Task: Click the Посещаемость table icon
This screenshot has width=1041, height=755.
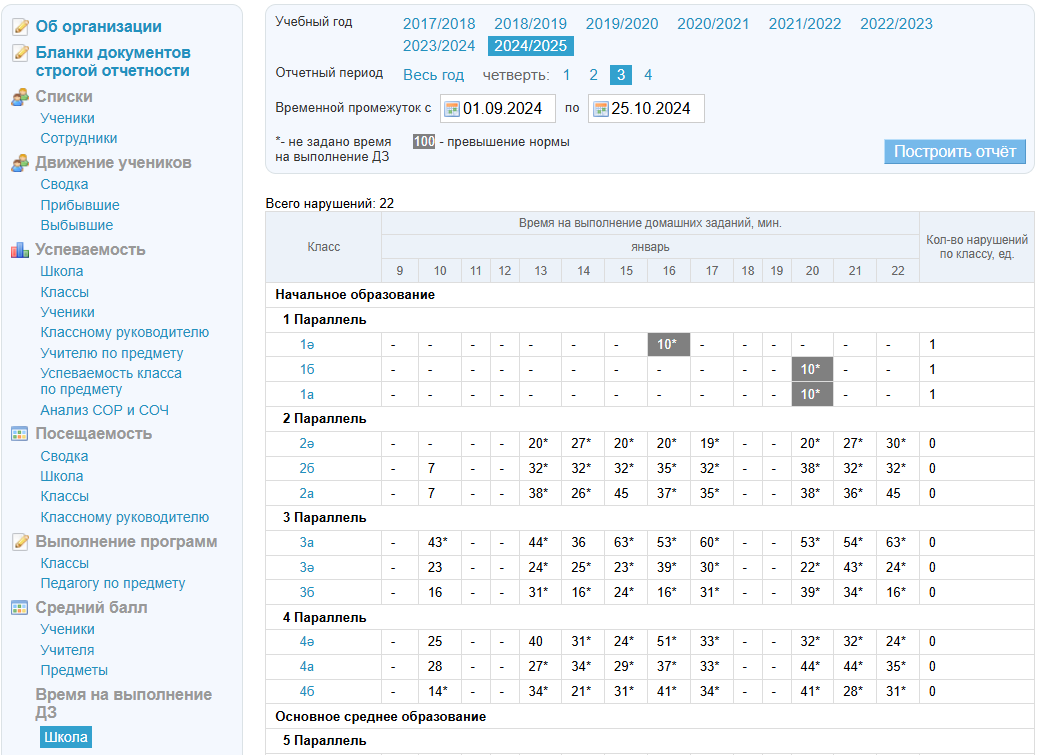Action: pos(20,434)
